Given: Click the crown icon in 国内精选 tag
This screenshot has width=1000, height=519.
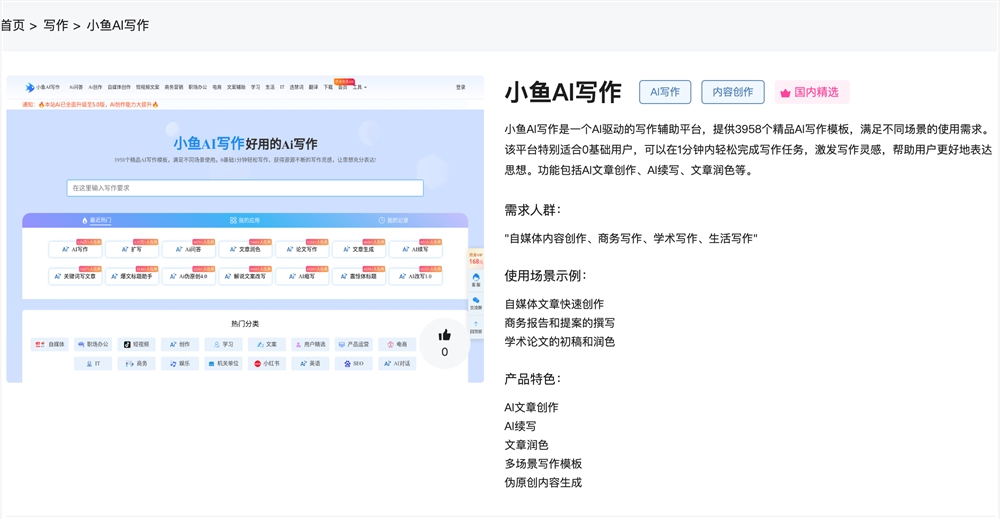Looking at the screenshot, I should (x=785, y=92).
